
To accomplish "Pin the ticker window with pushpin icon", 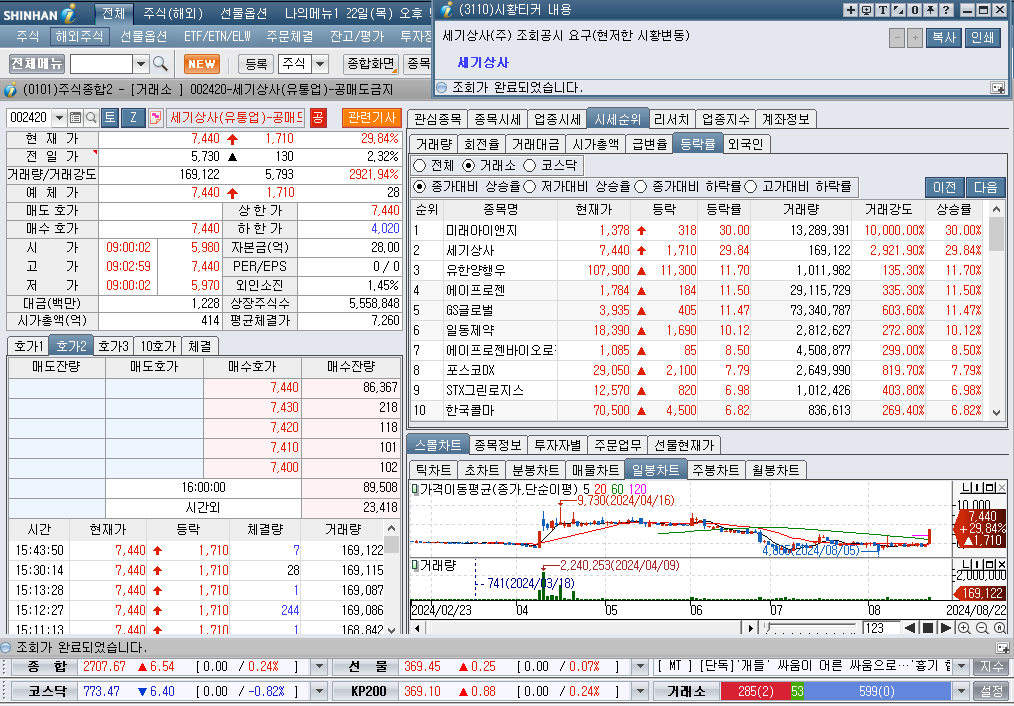I will coord(930,10).
